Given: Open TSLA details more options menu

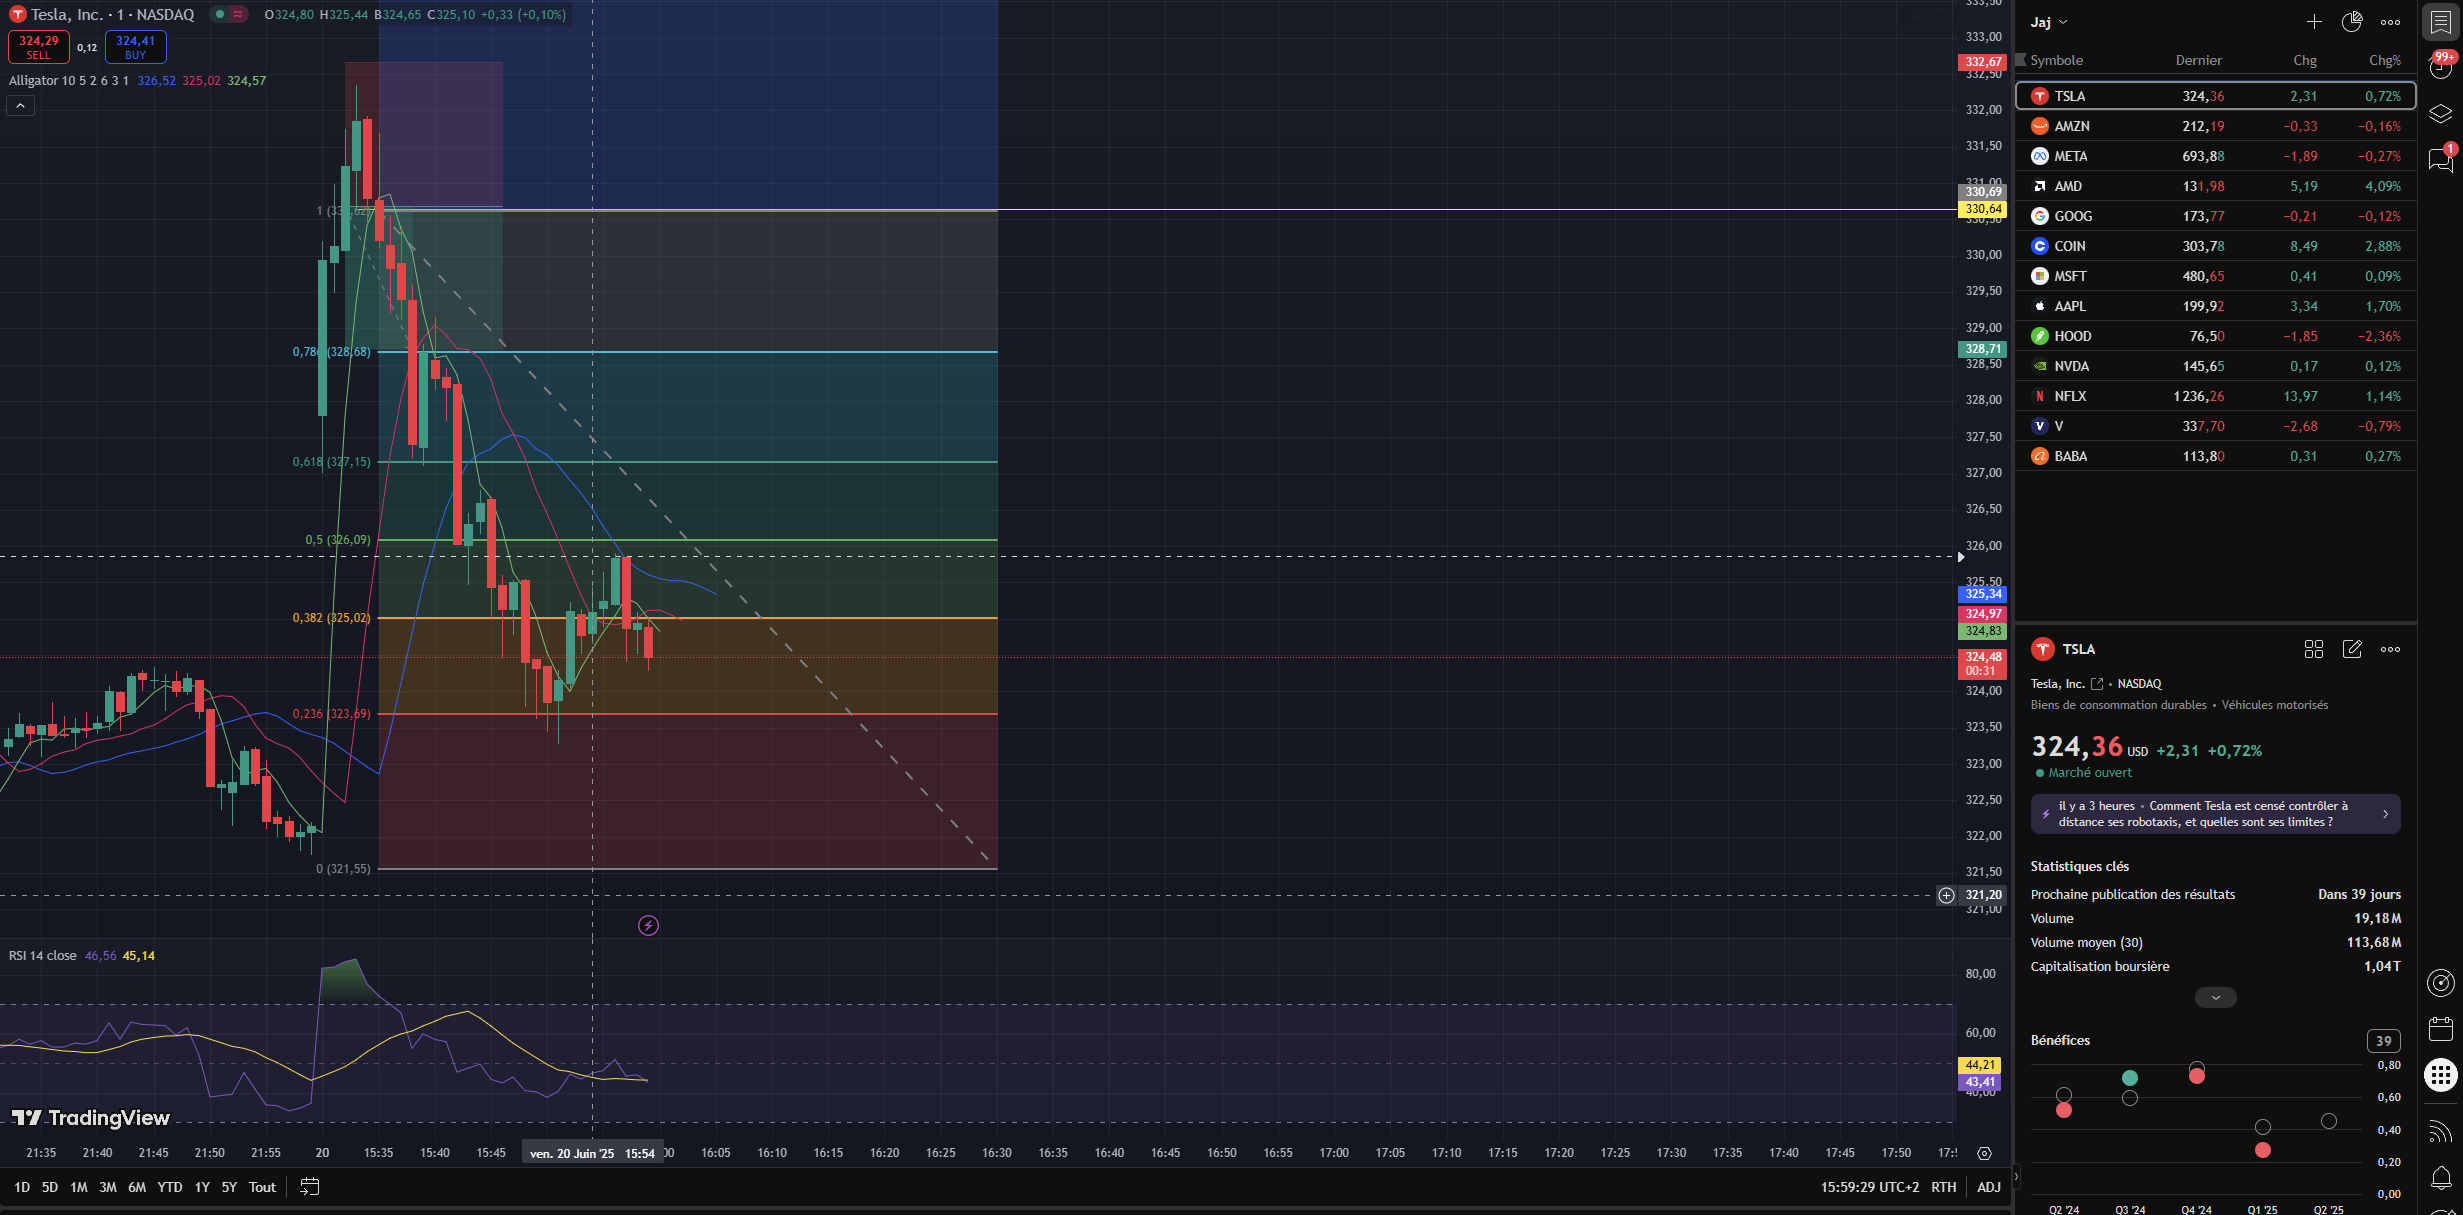Looking at the screenshot, I should pos(2390,649).
